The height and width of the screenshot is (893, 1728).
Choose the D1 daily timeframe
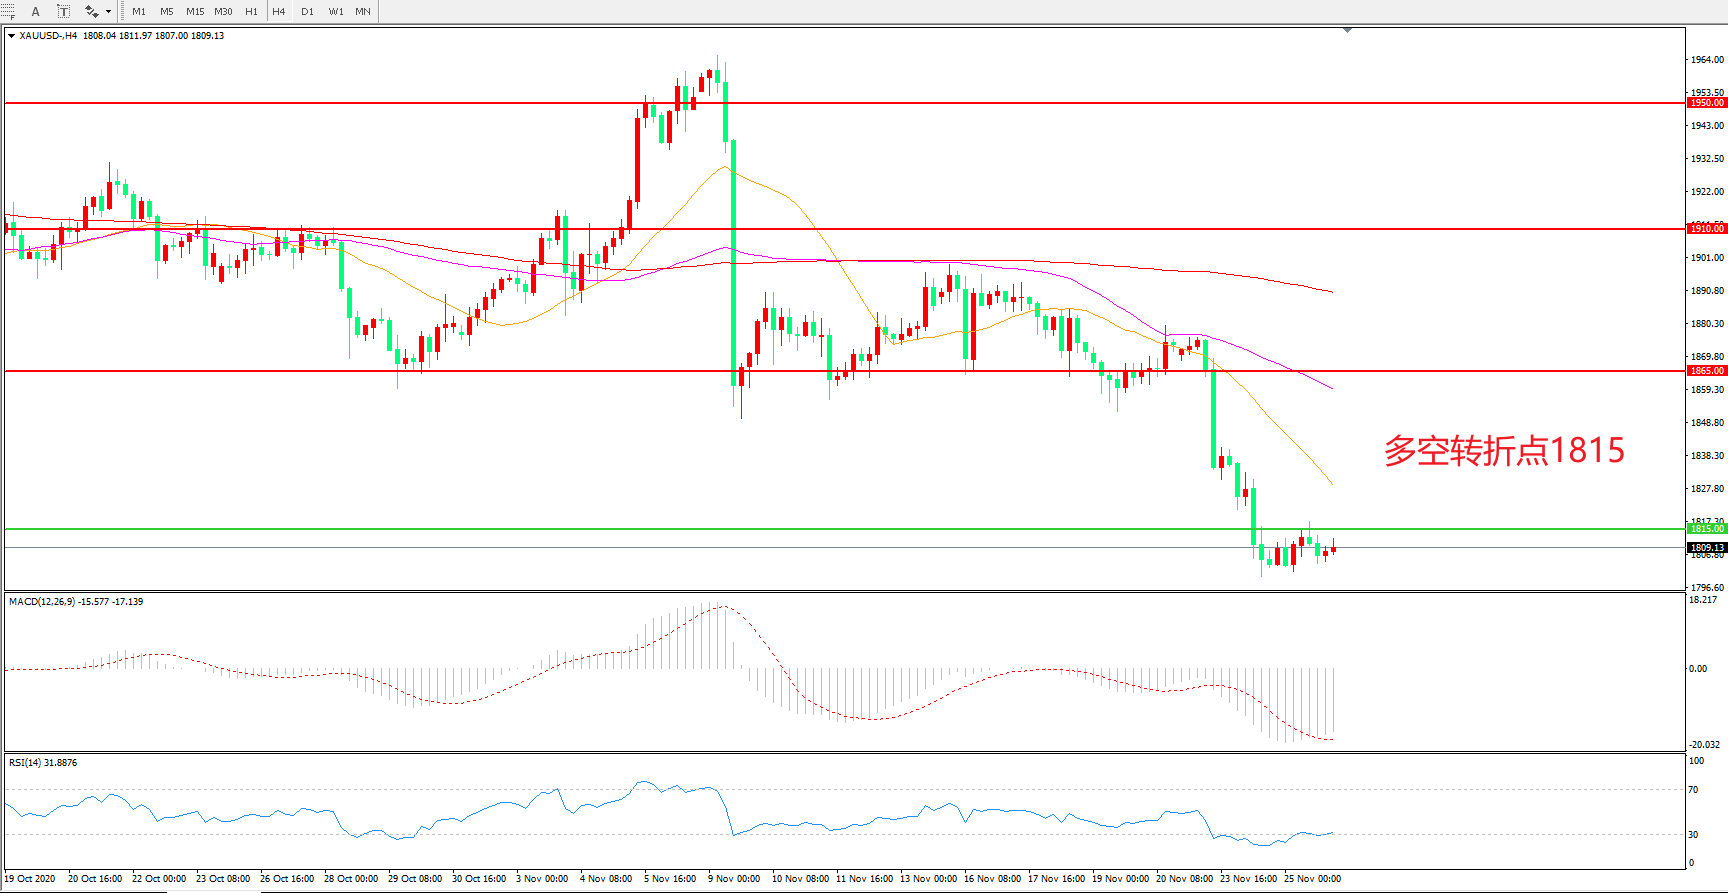(x=307, y=12)
